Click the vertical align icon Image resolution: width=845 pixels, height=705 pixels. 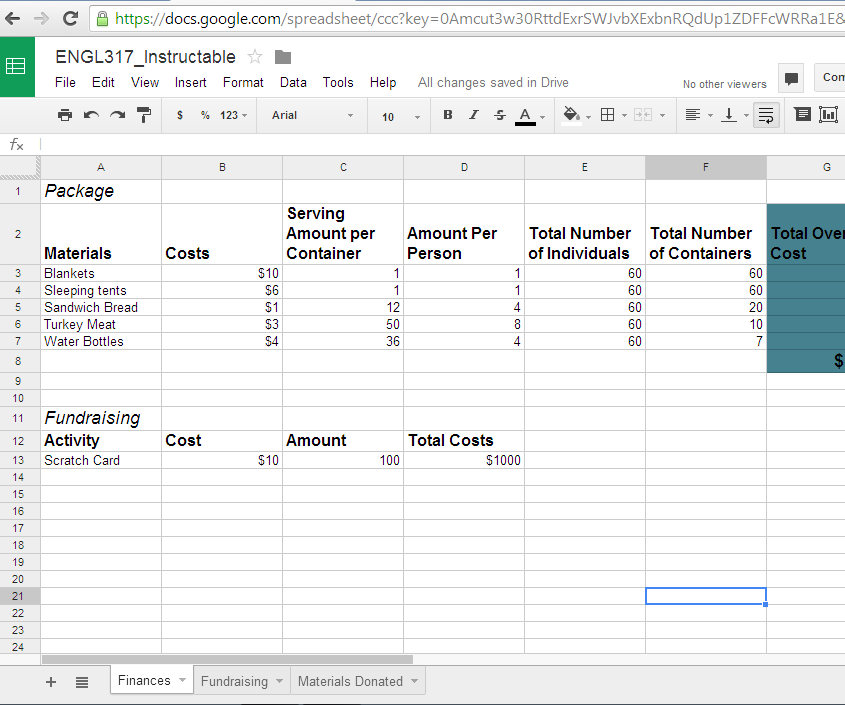(729, 115)
